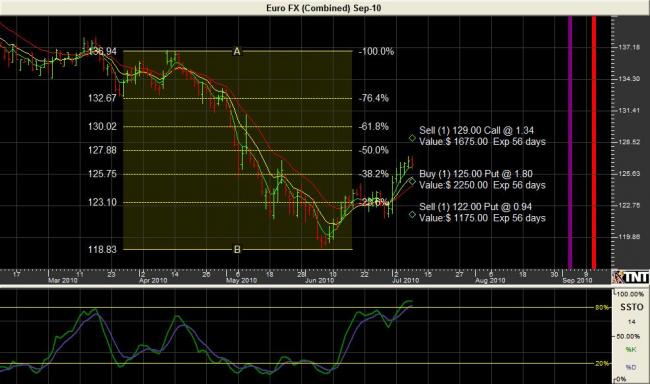Click the -50.0% retracement label
This screenshot has height=384, width=650.
(x=374, y=150)
